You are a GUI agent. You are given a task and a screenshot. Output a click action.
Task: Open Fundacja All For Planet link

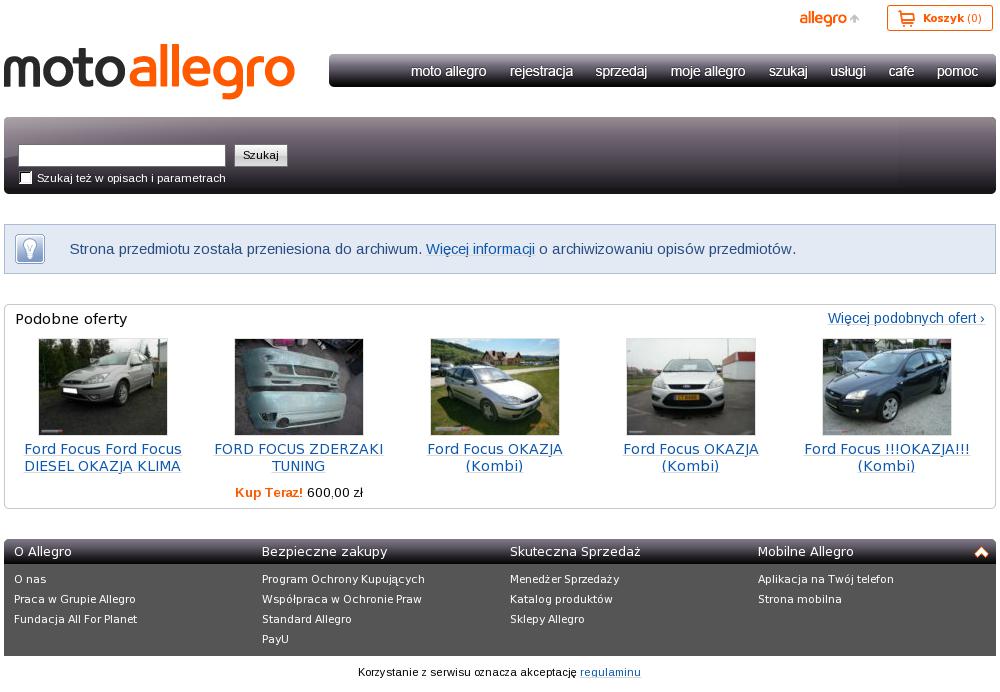(x=75, y=619)
